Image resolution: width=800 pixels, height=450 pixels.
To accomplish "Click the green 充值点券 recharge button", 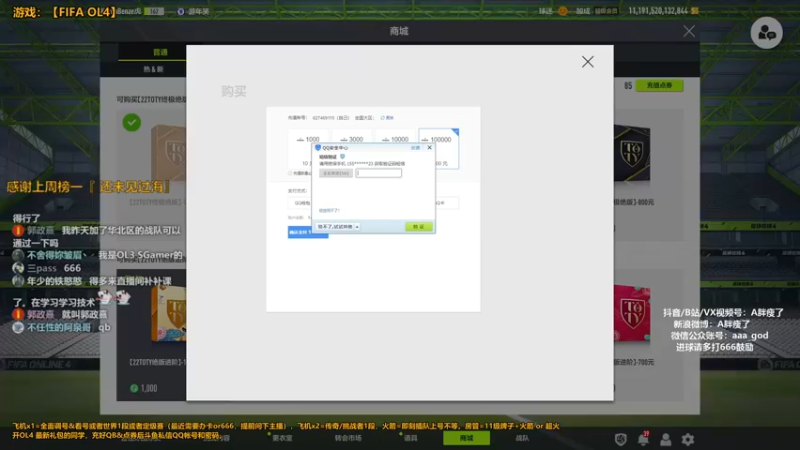I will pos(659,85).
